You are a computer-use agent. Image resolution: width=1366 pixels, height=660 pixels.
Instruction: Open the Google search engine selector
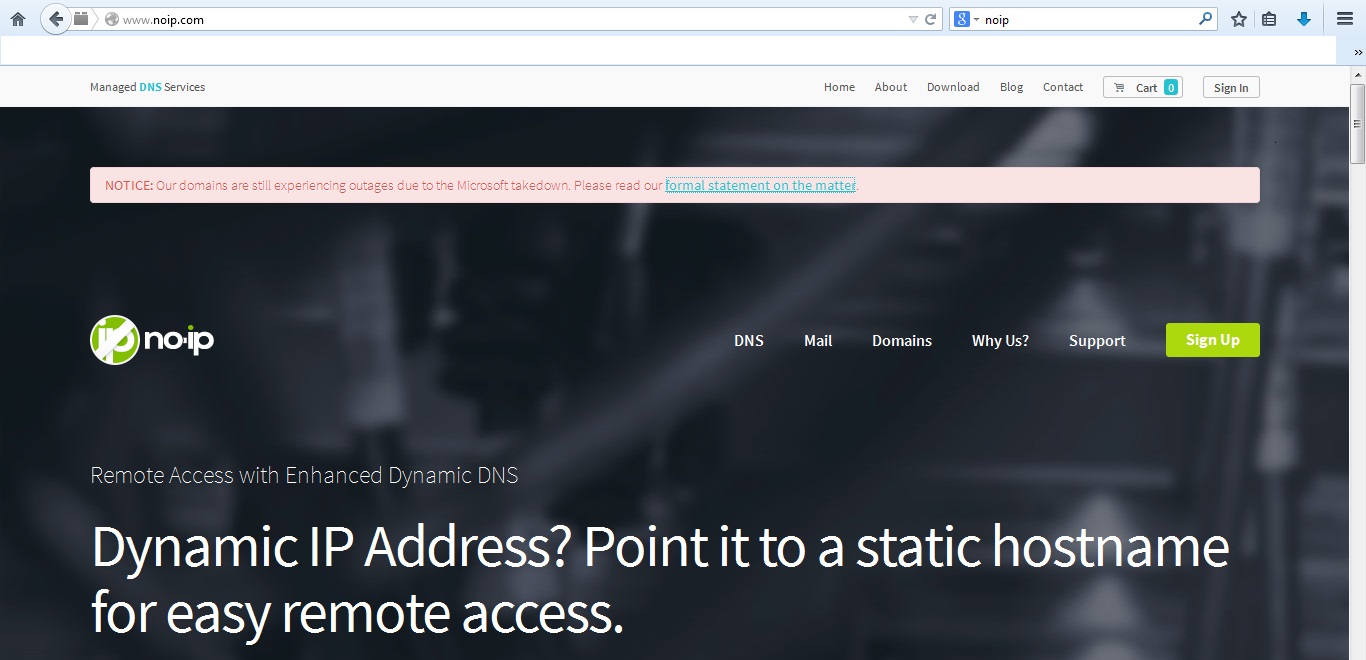[x=966, y=19]
